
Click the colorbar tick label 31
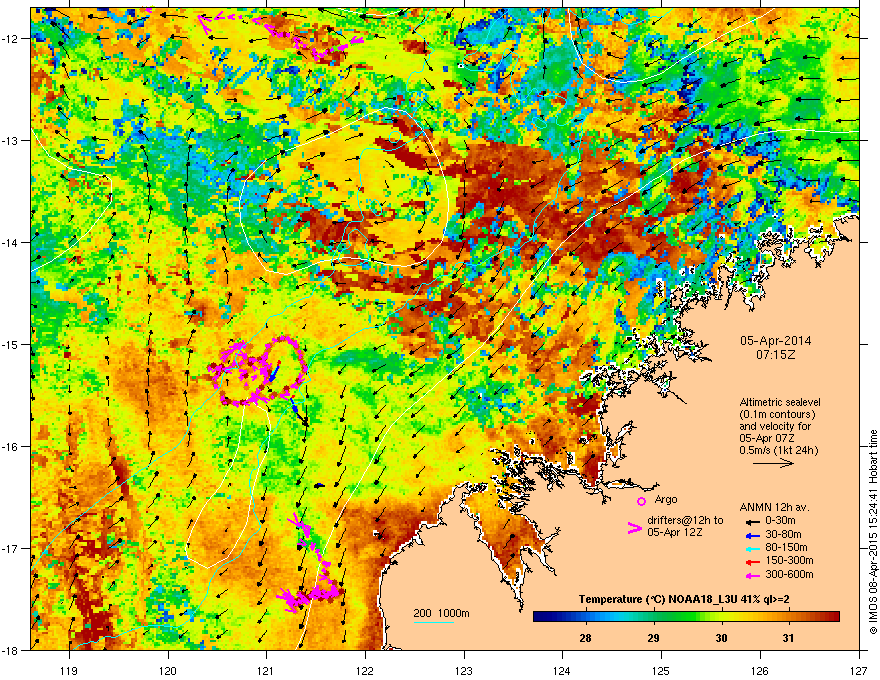pyautogui.click(x=789, y=638)
